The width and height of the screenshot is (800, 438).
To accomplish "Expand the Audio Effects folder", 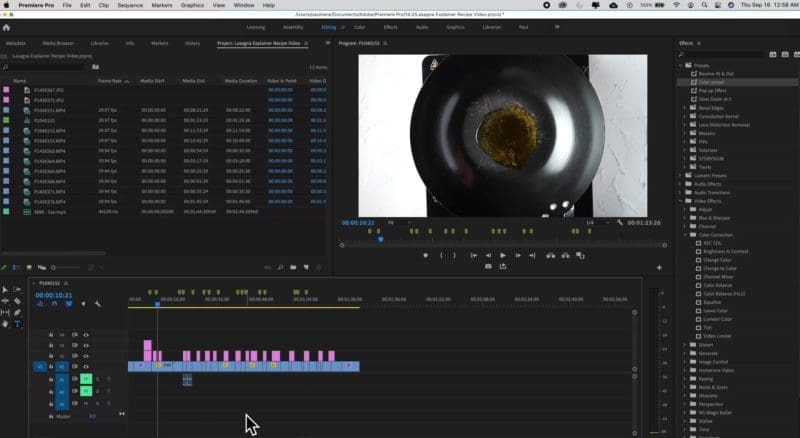I will click(681, 184).
